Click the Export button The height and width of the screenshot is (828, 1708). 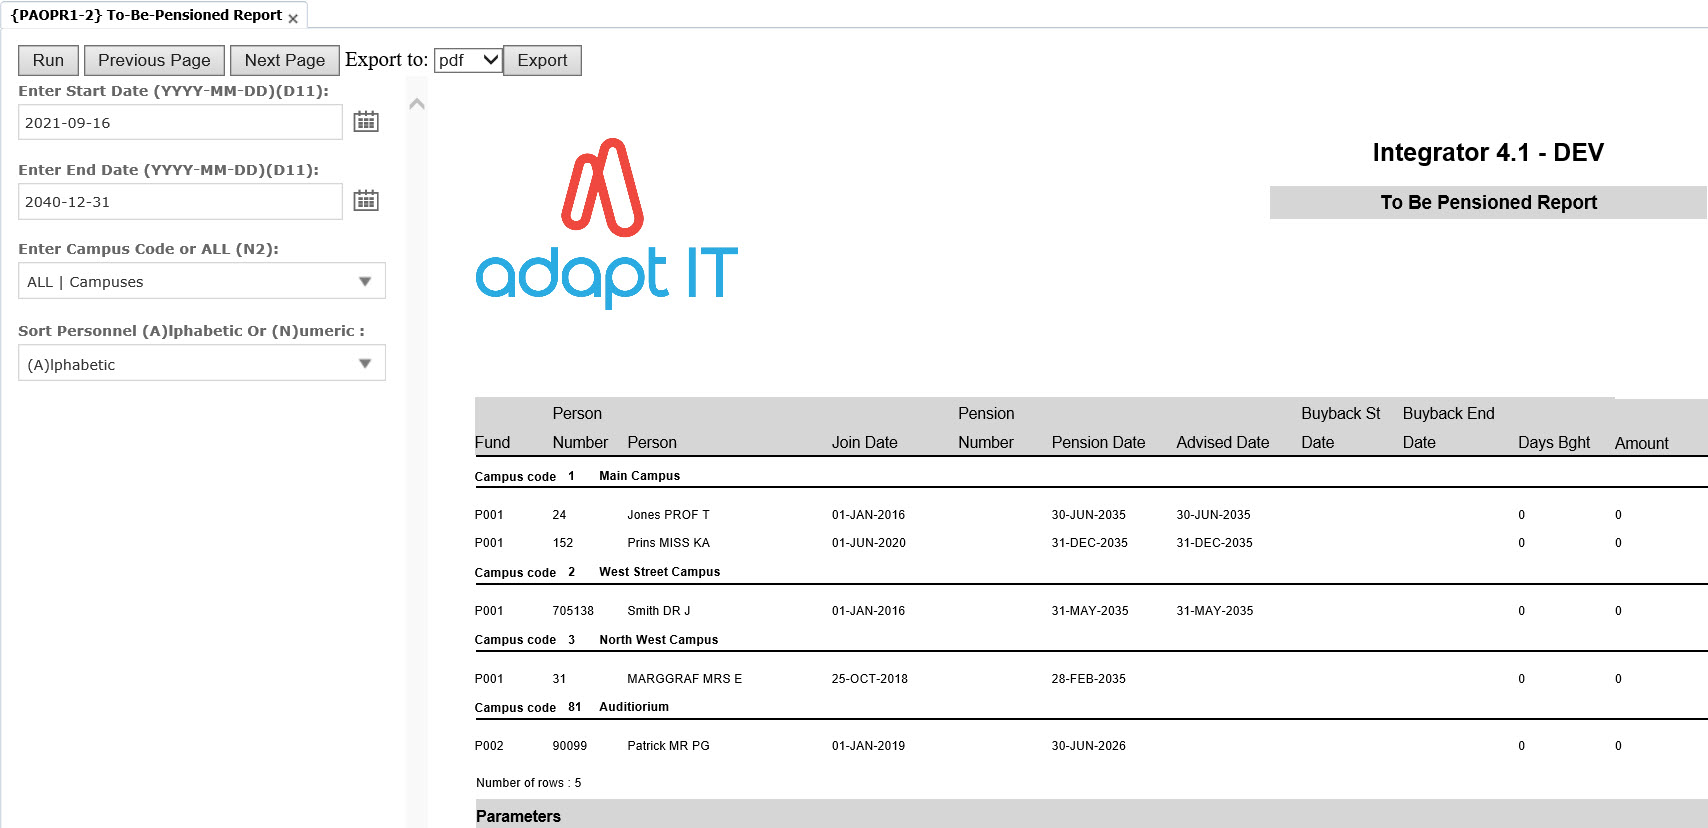[542, 60]
